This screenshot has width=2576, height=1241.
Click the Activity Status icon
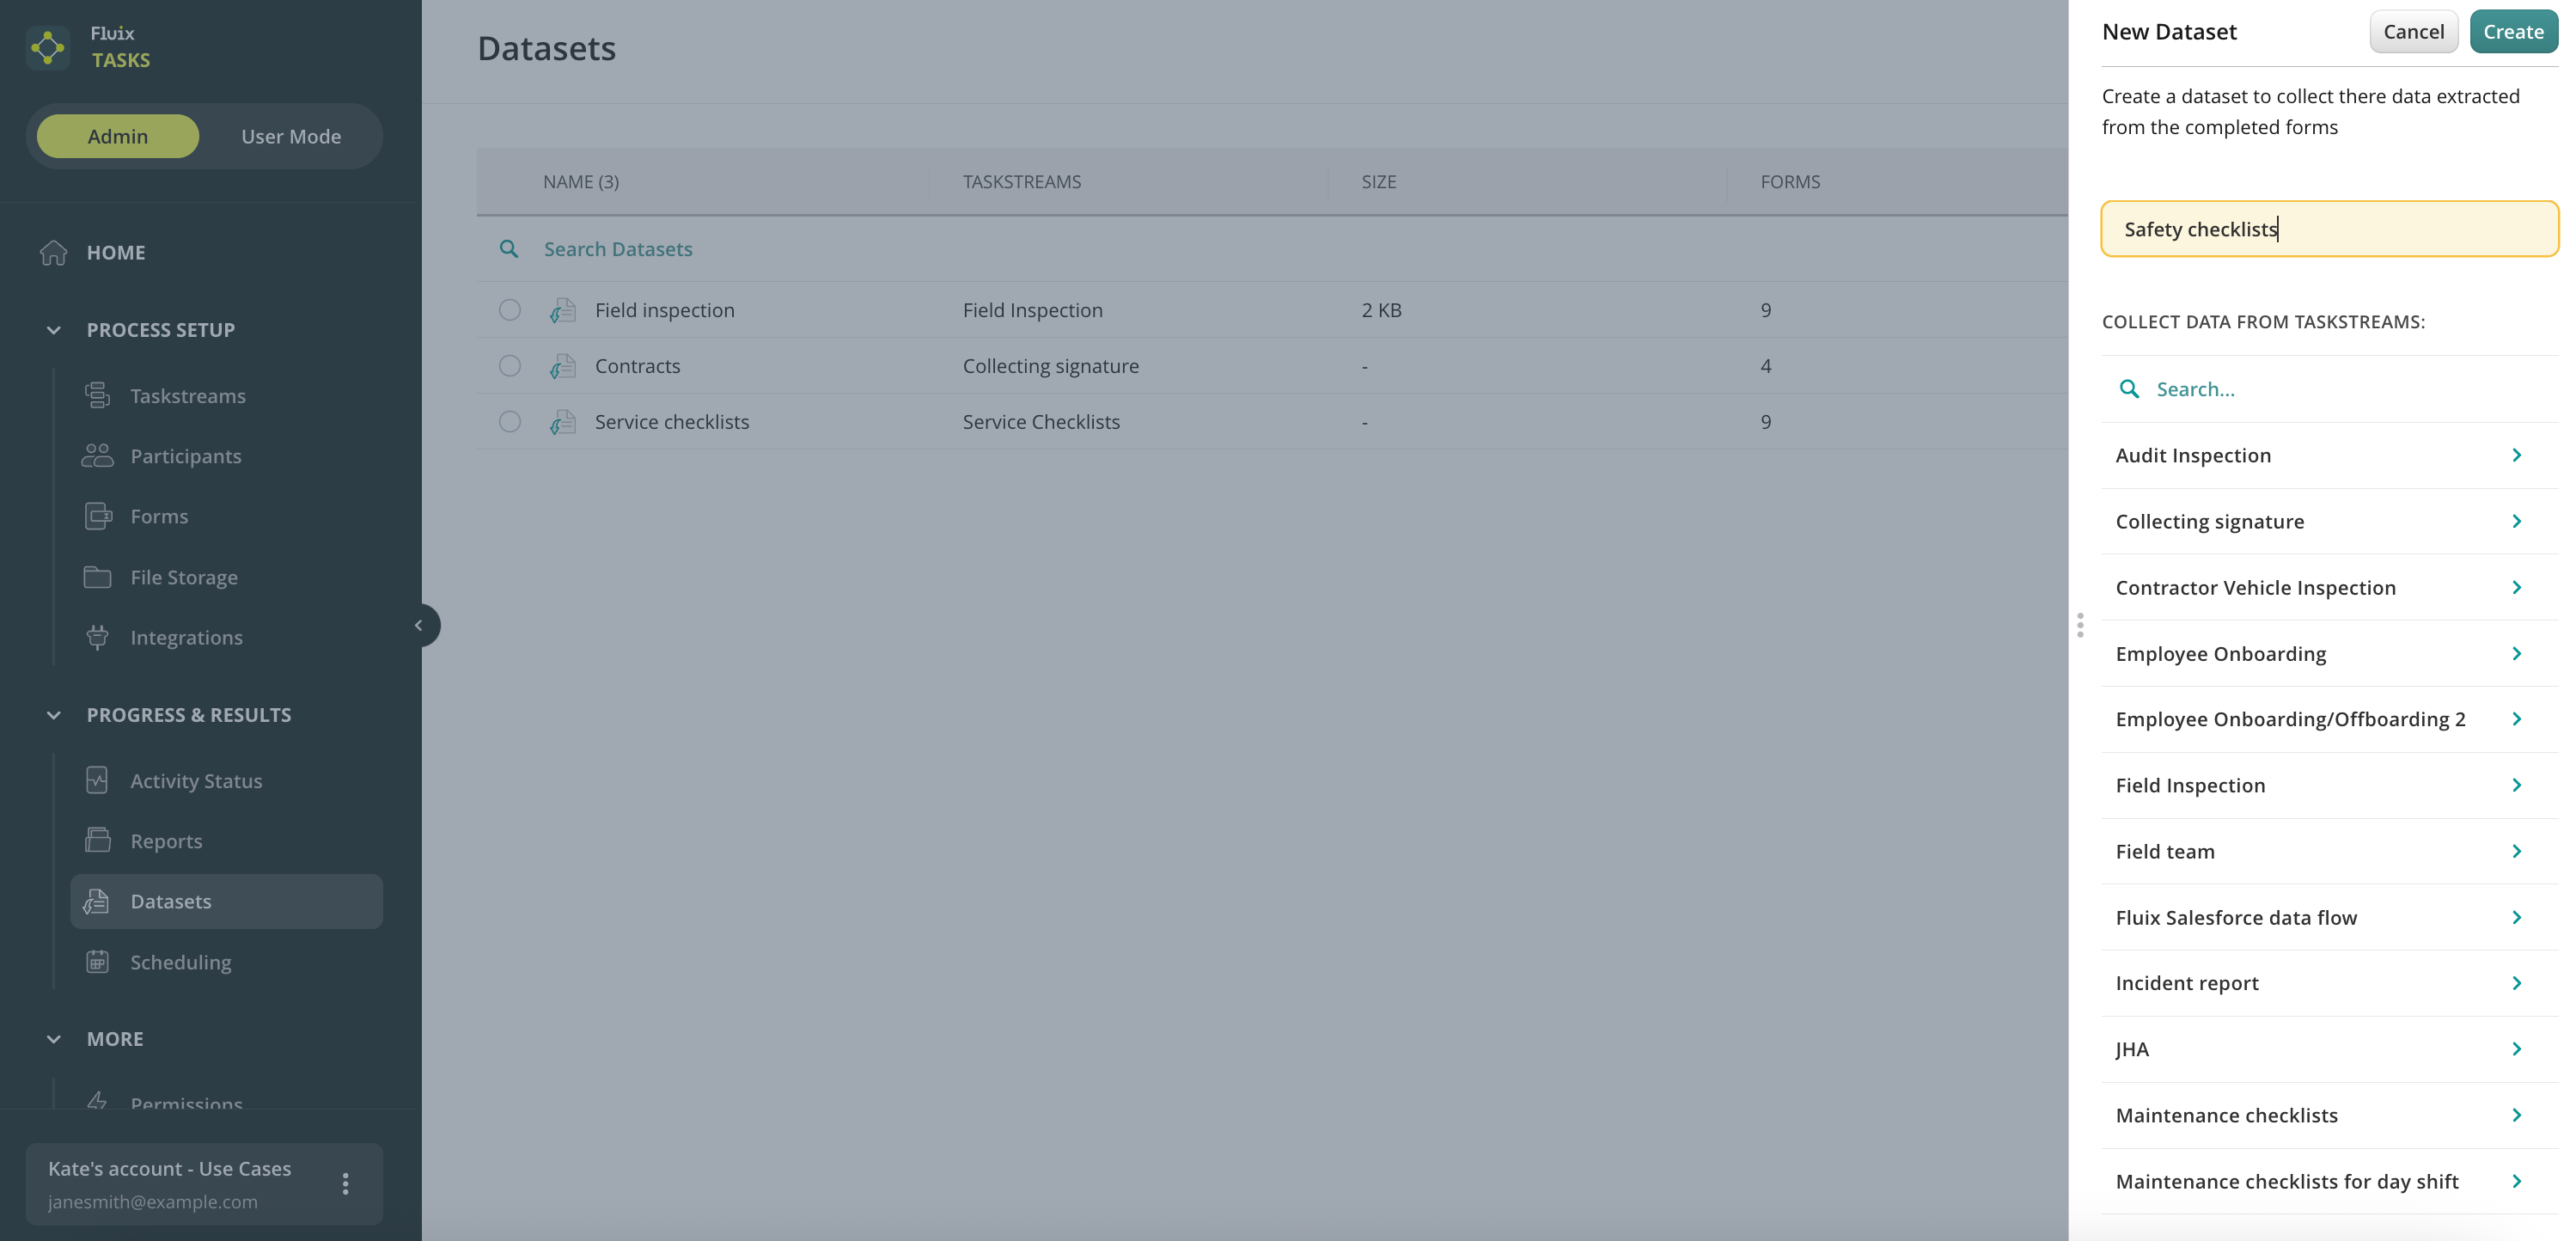pos(97,780)
